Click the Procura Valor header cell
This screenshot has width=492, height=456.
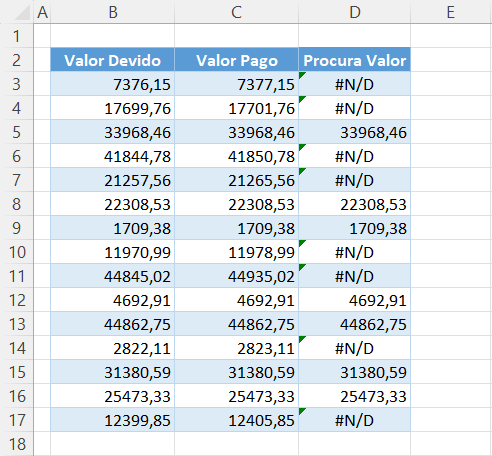pyautogui.click(x=355, y=60)
